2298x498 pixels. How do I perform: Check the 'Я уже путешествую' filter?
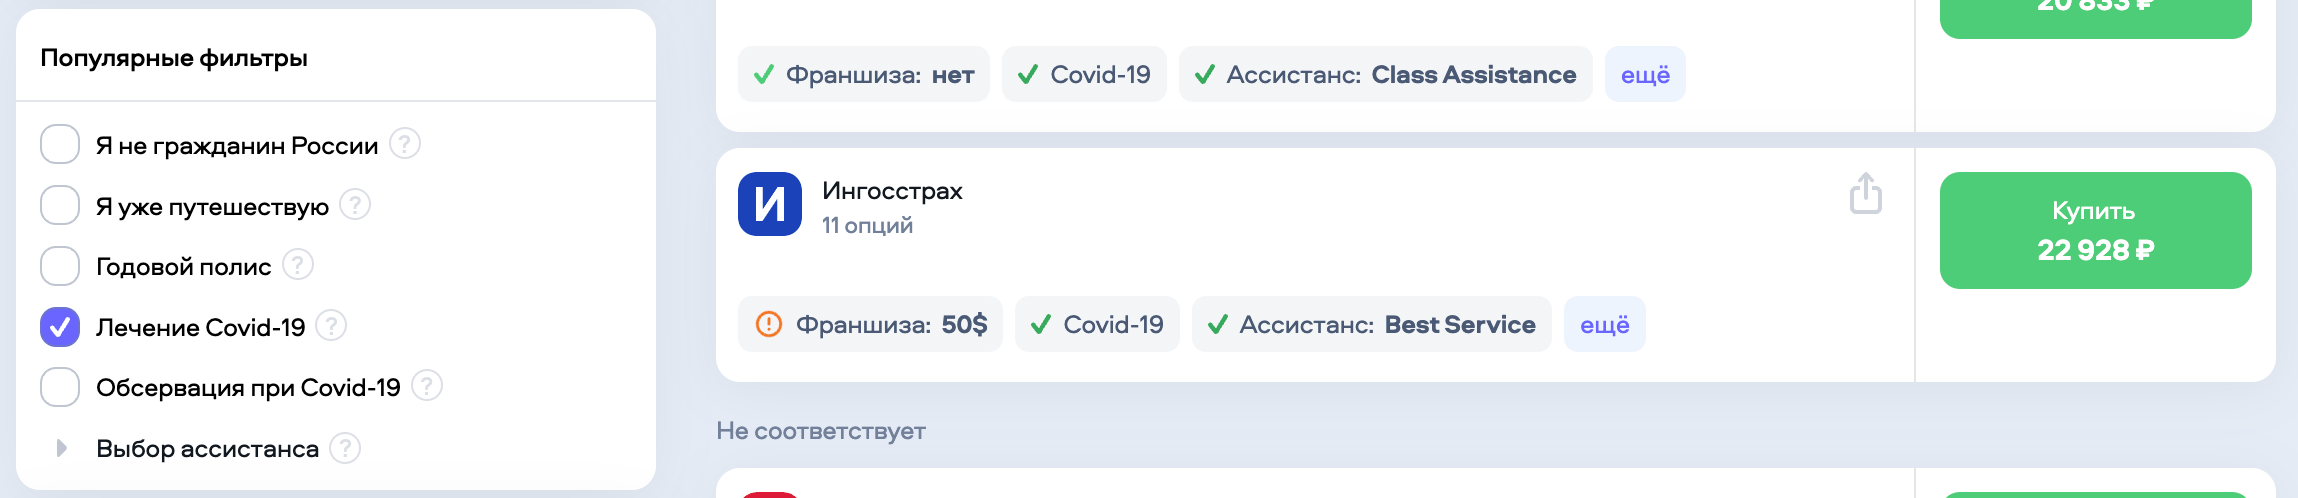60,205
